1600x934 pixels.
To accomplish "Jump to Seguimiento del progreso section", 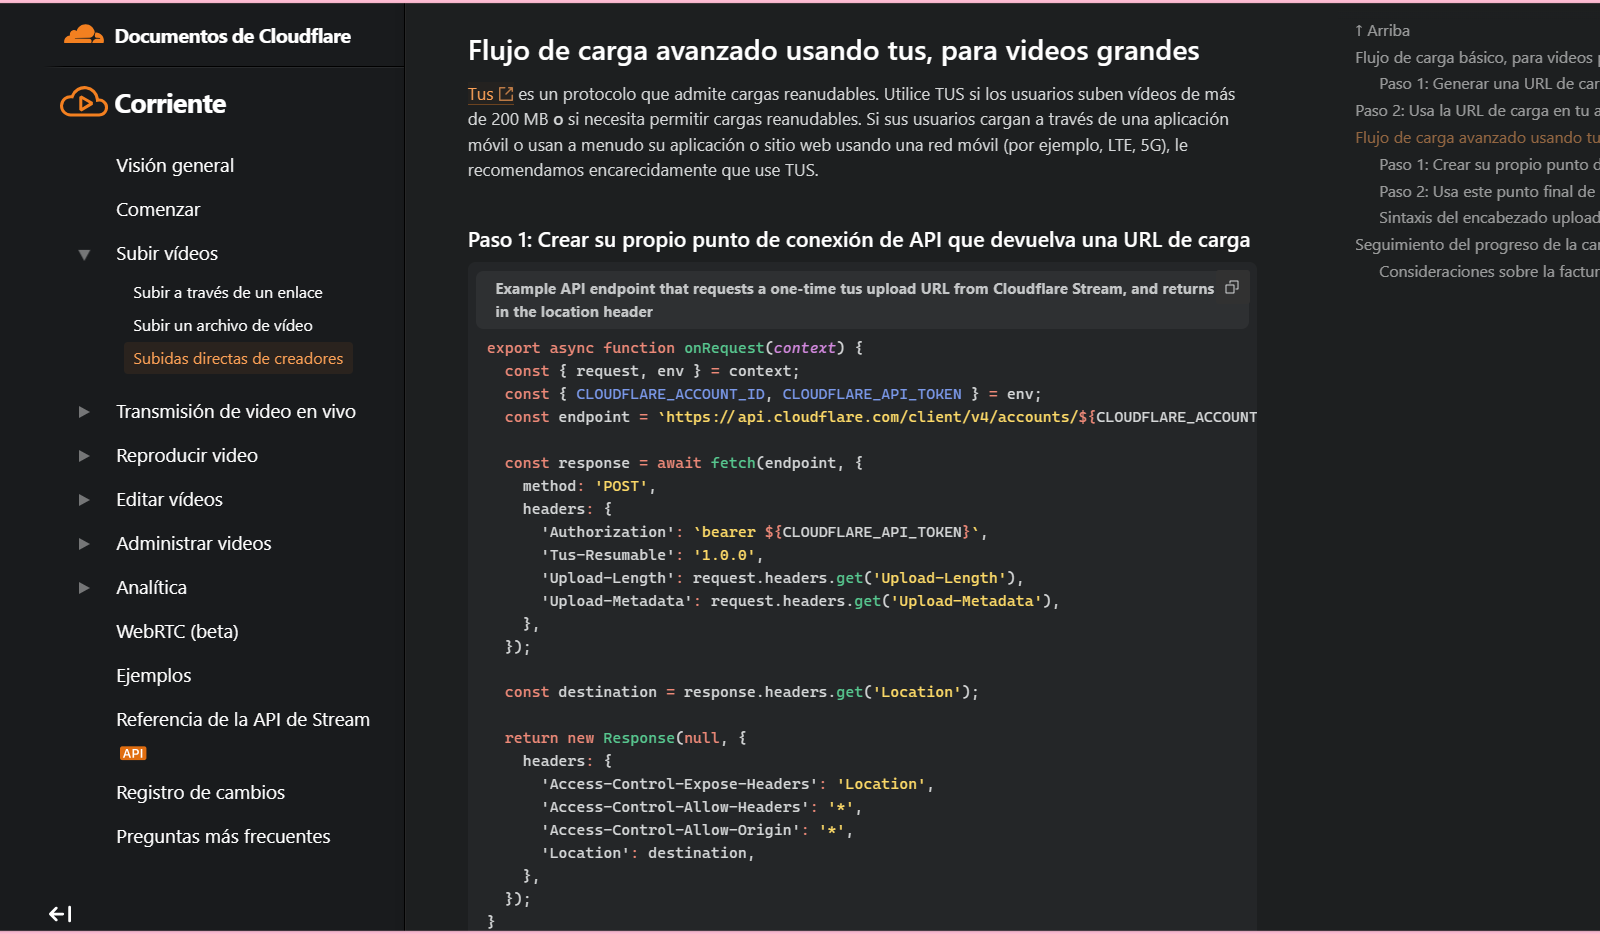I will pos(1477,245).
